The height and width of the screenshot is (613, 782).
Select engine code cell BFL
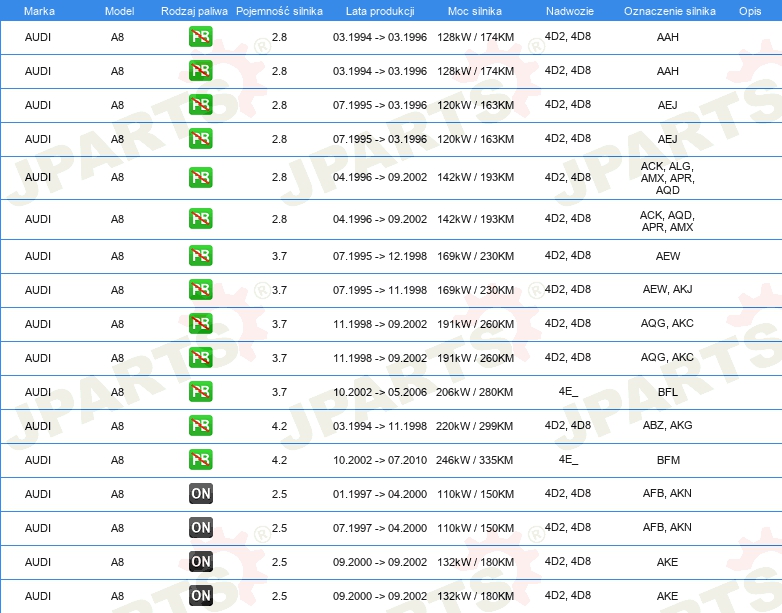pos(667,392)
